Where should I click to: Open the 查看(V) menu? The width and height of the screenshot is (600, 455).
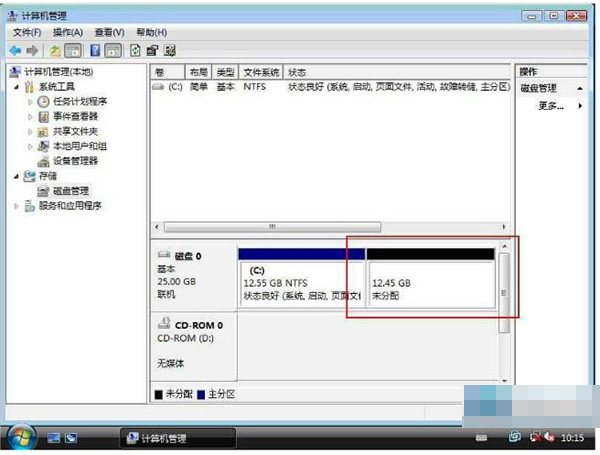(x=108, y=32)
